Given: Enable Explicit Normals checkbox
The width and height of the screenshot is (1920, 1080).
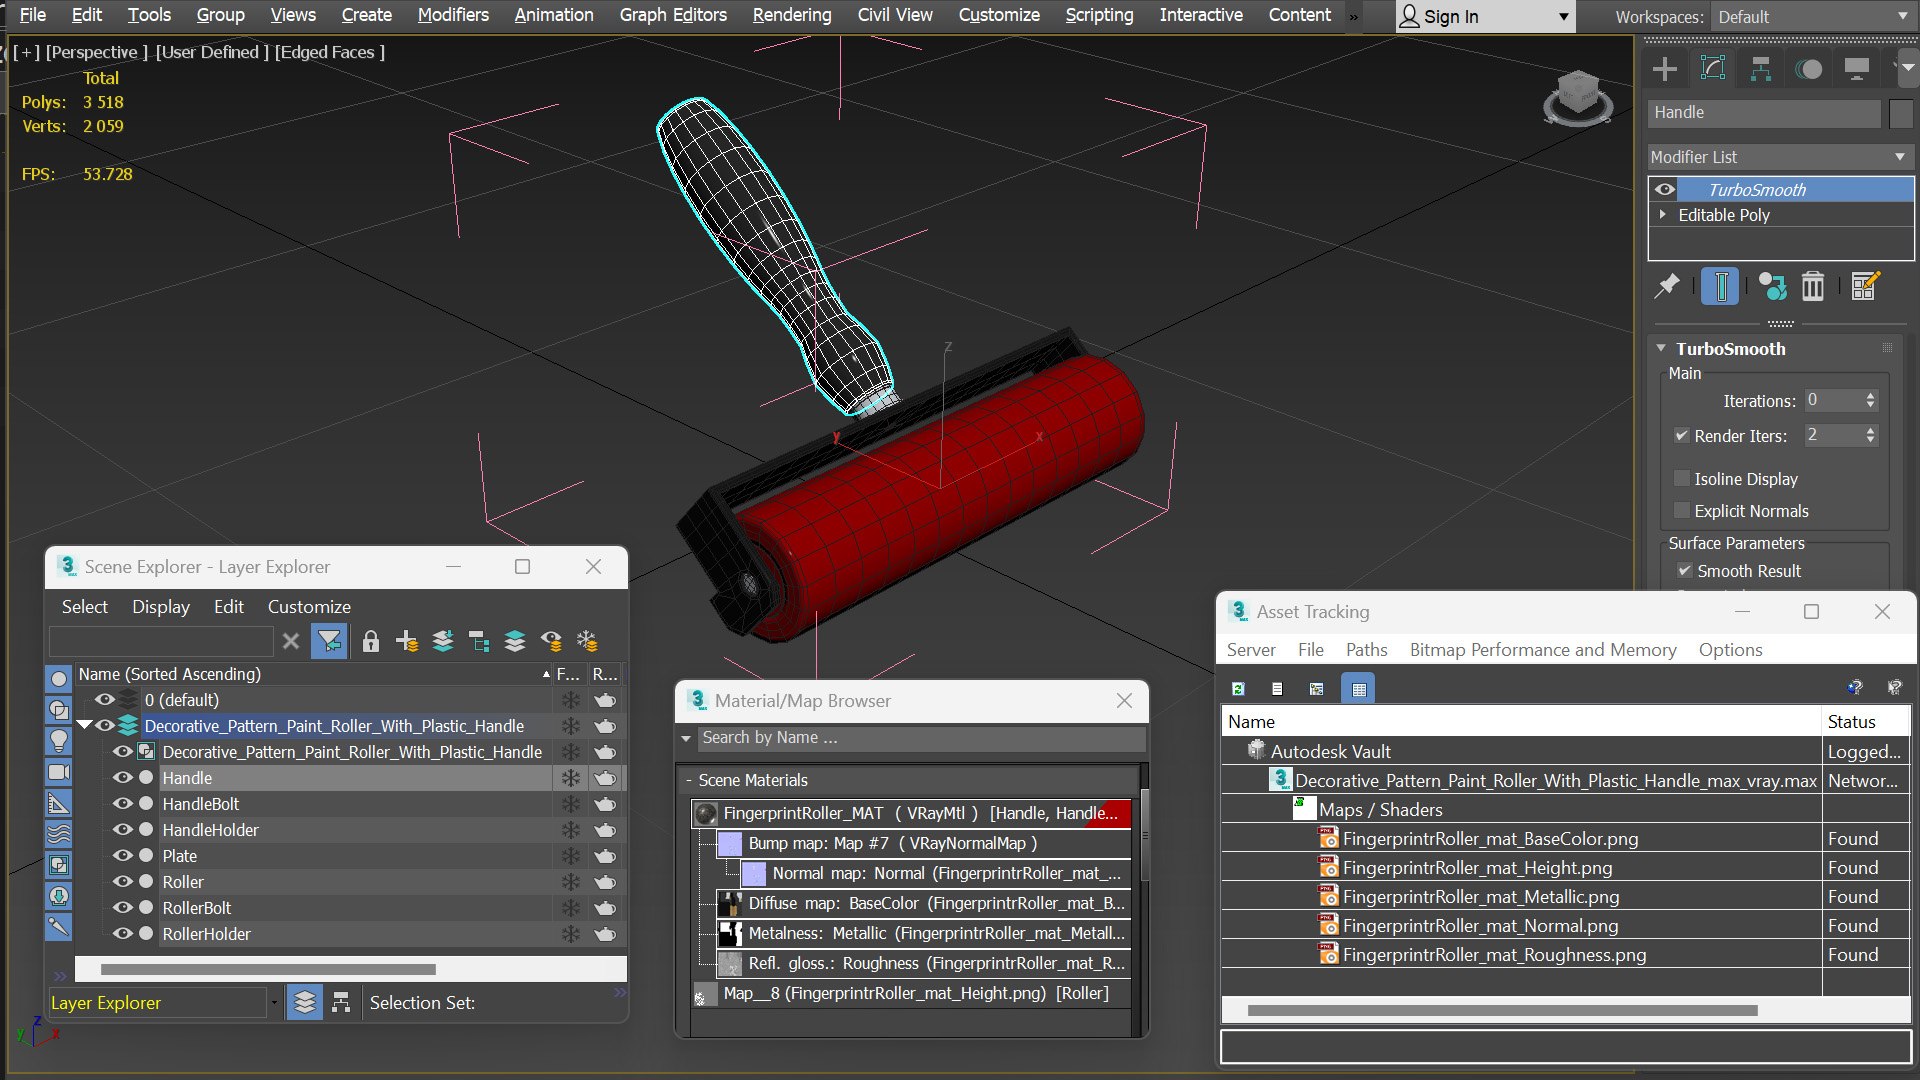Looking at the screenshot, I should pos(1682,511).
